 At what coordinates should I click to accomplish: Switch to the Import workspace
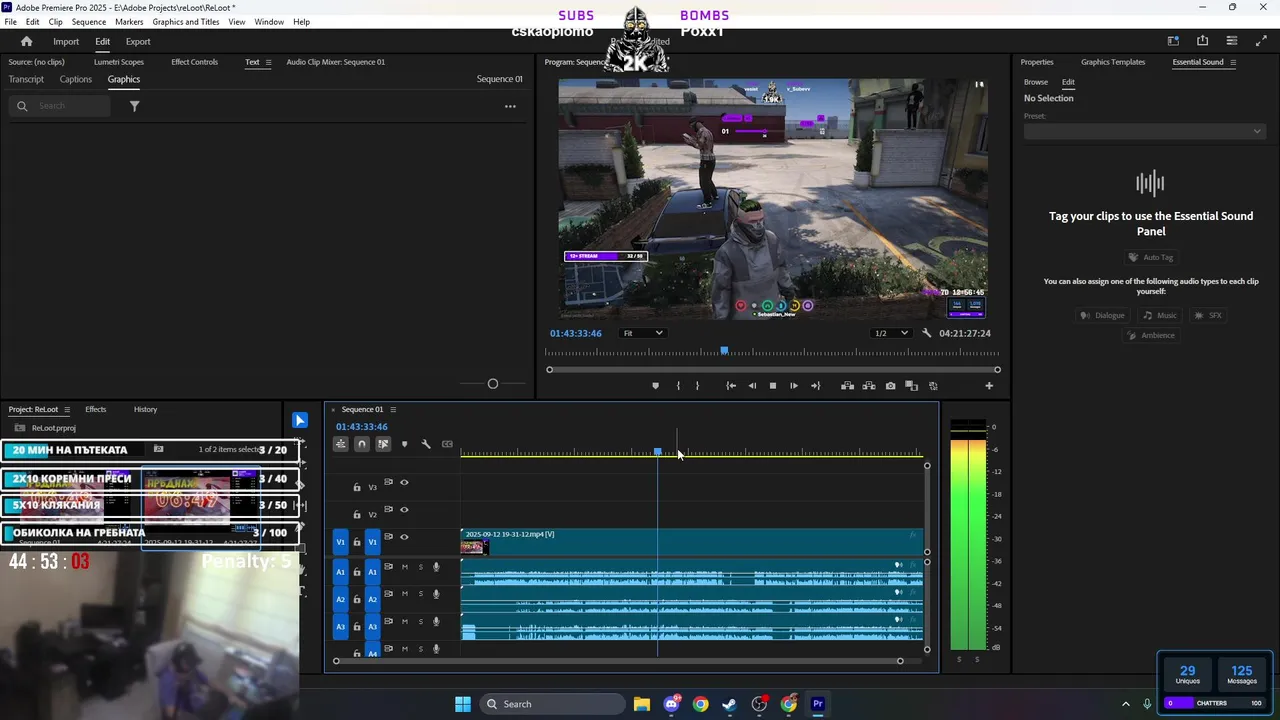pos(66,41)
